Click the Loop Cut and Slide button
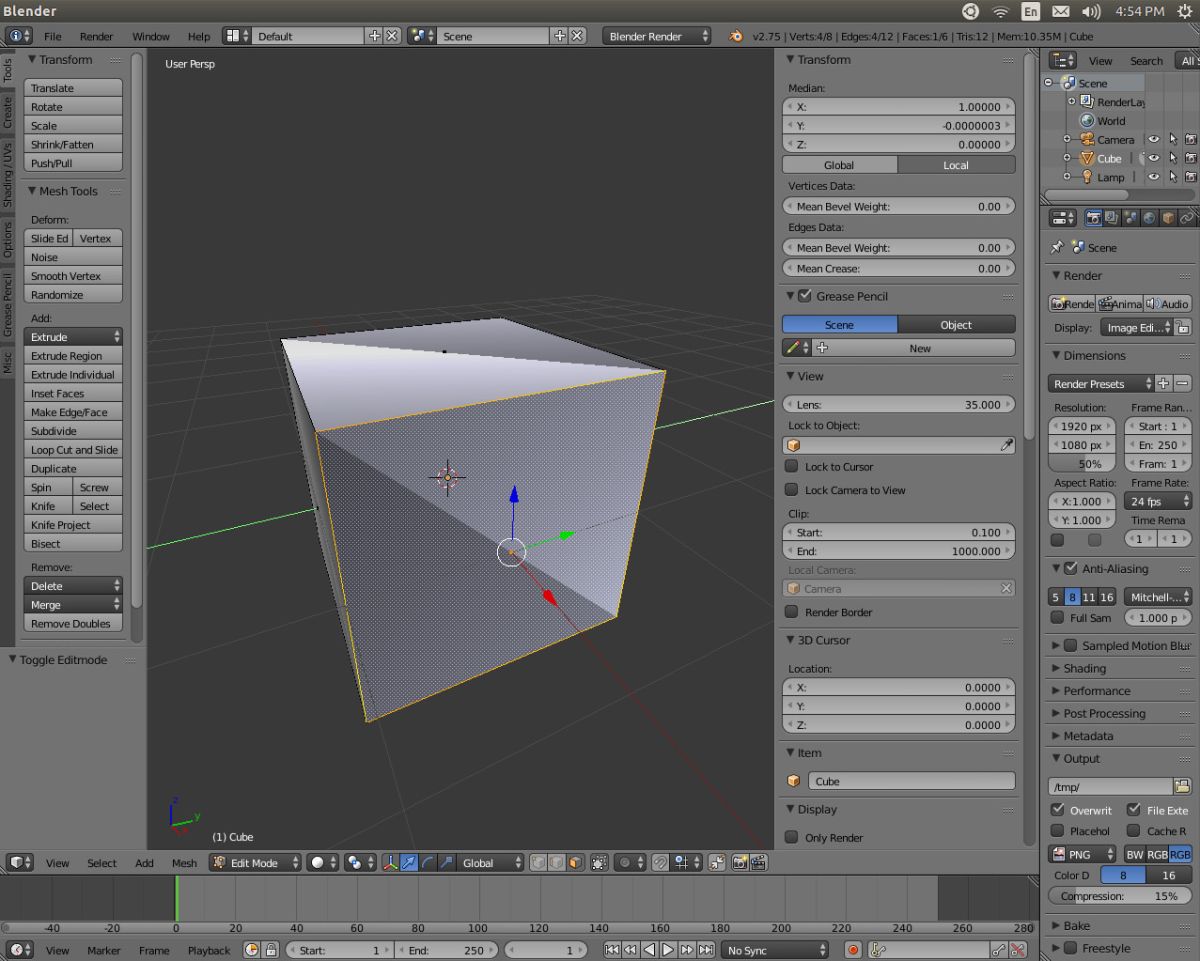The width and height of the screenshot is (1200, 961). pos(73,450)
